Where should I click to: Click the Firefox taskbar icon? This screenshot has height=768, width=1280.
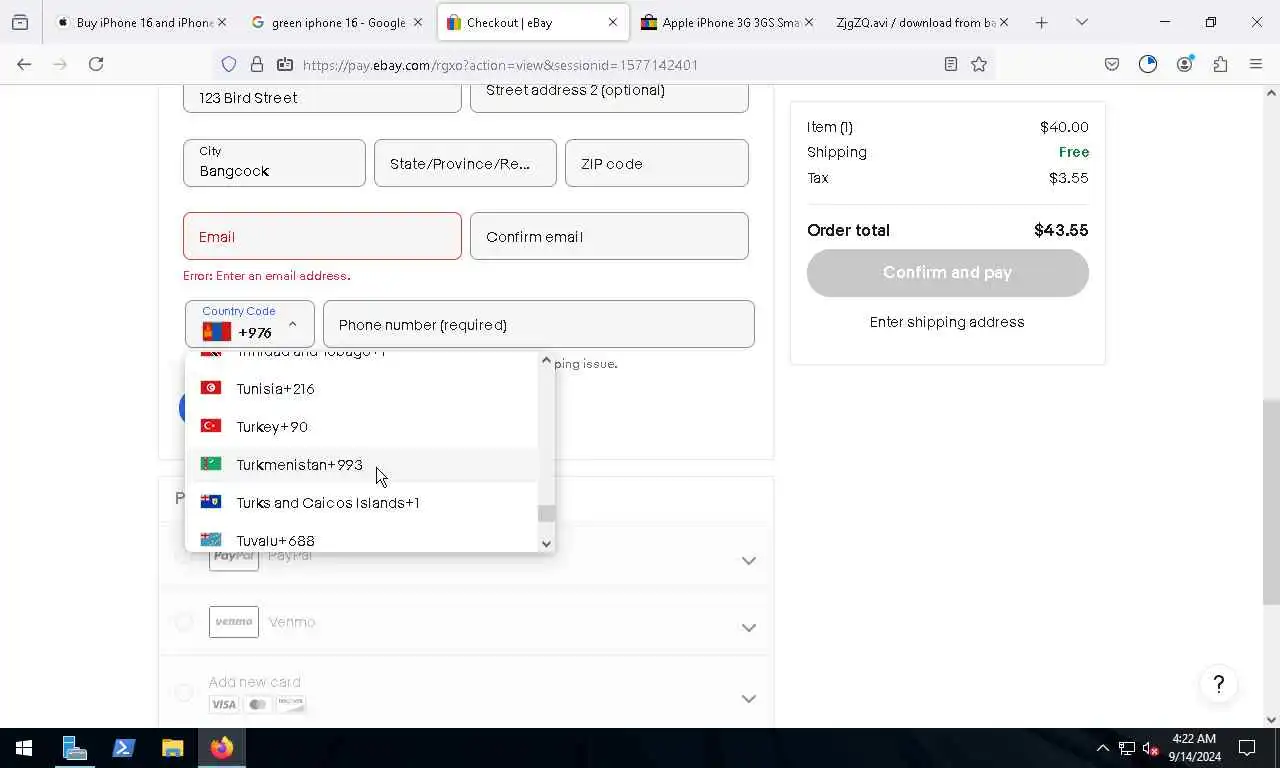pos(222,748)
